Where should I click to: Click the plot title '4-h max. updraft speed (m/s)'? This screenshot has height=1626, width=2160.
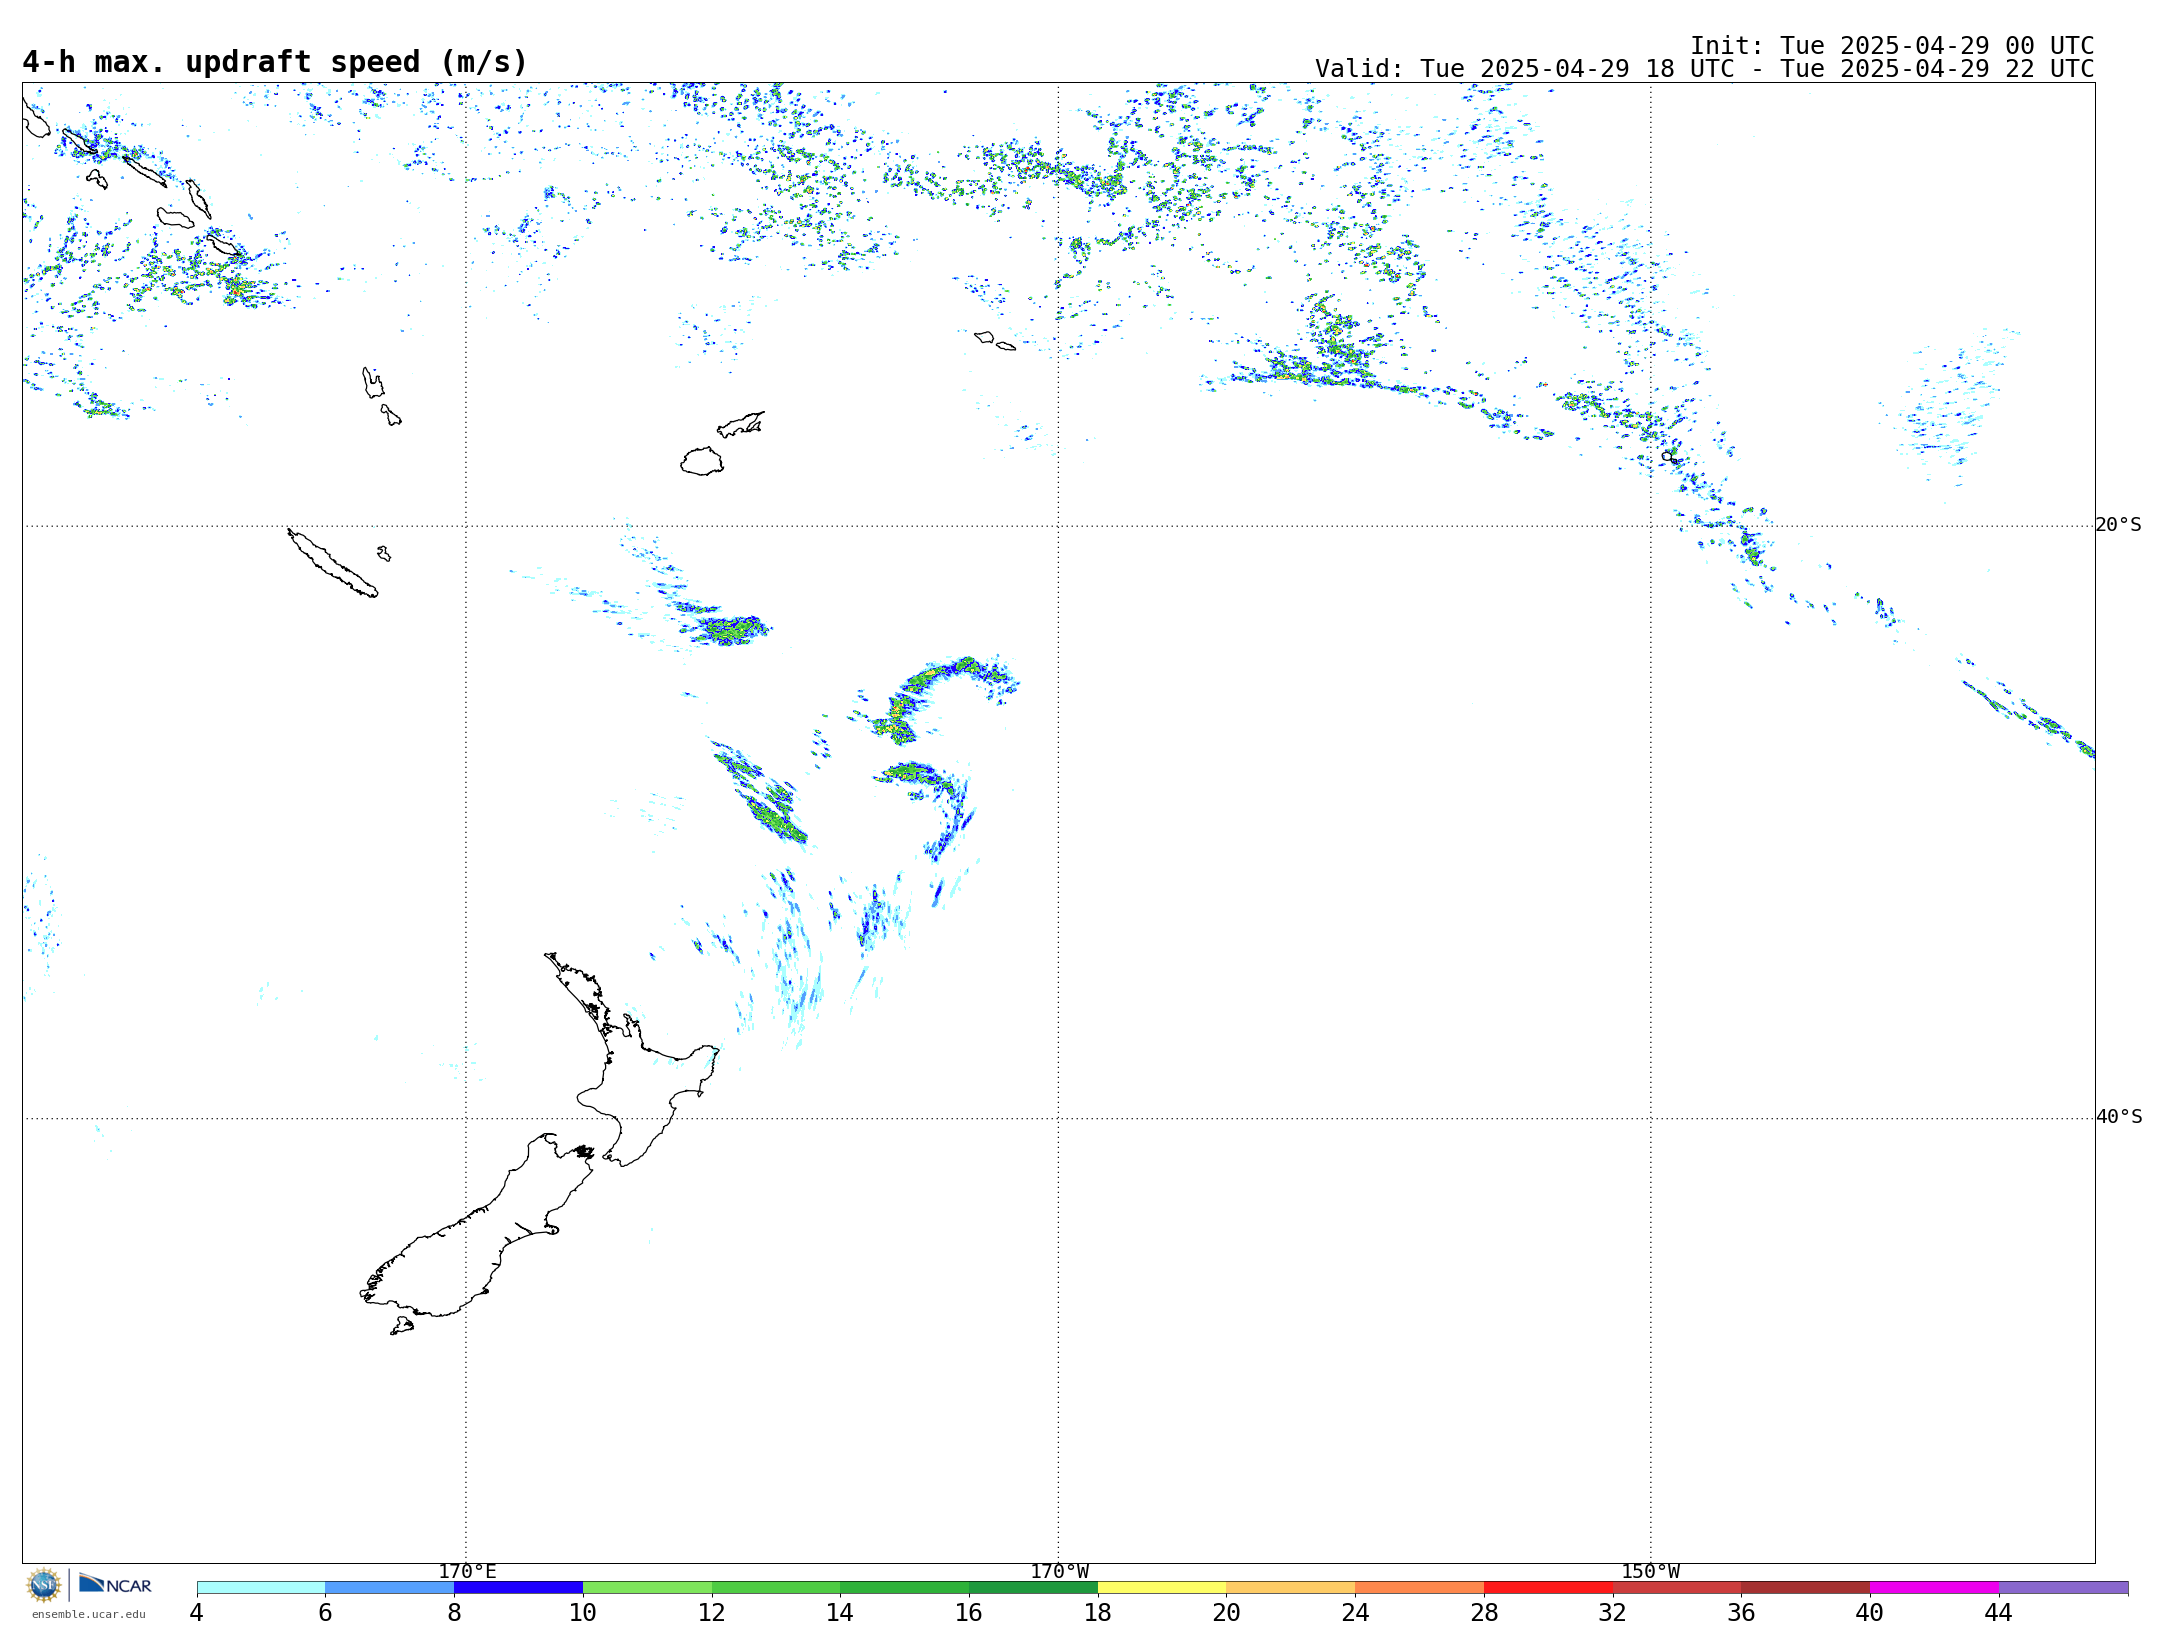point(274,62)
